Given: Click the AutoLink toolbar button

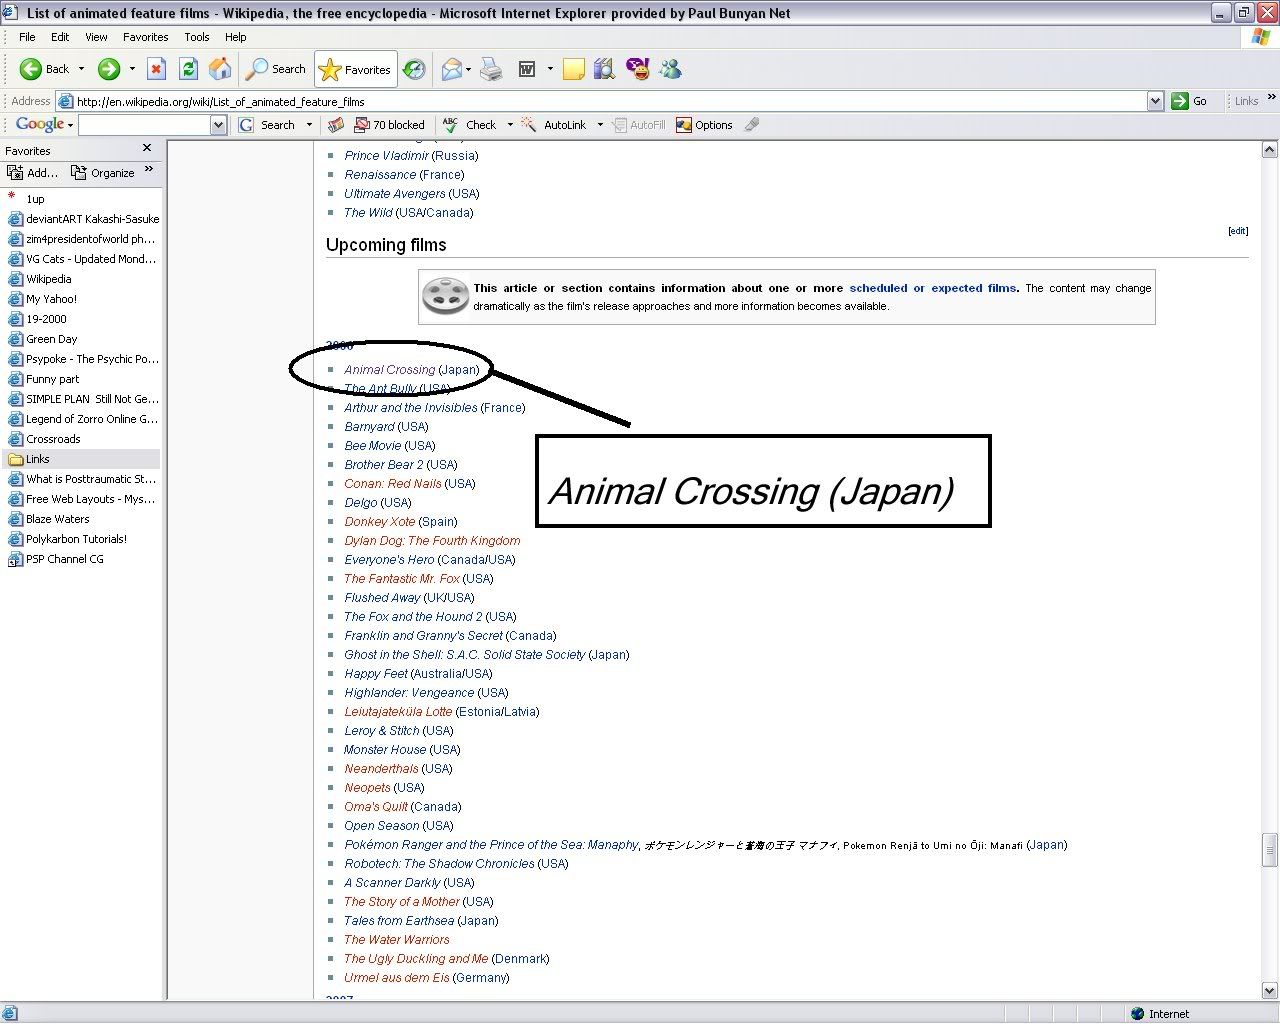Looking at the screenshot, I should tap(555, 125).
